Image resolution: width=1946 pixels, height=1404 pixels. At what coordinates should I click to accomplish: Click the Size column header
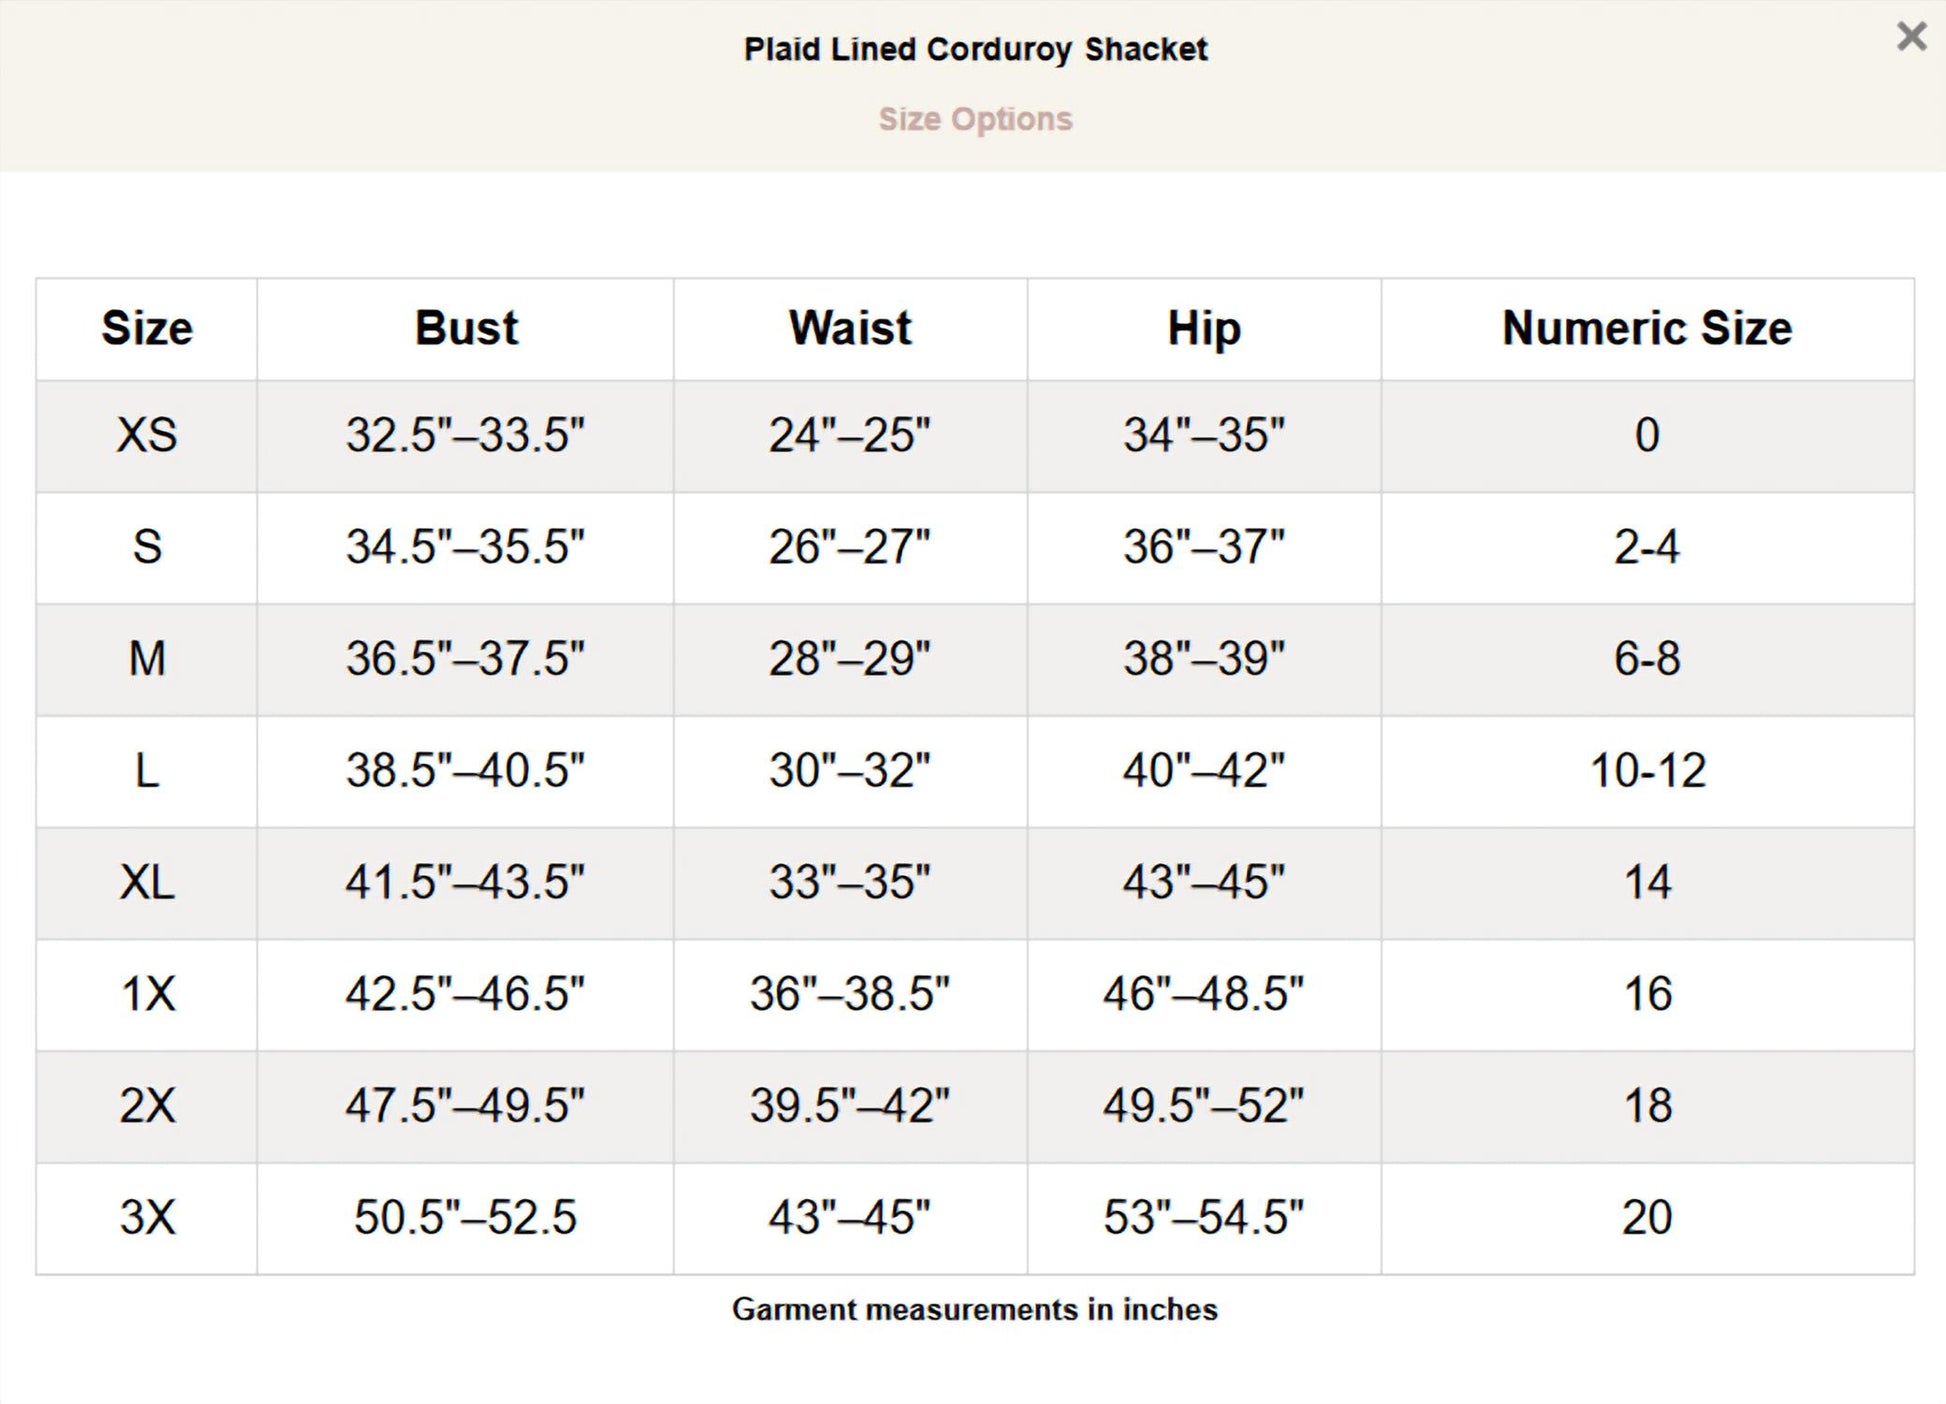(147, 328)
